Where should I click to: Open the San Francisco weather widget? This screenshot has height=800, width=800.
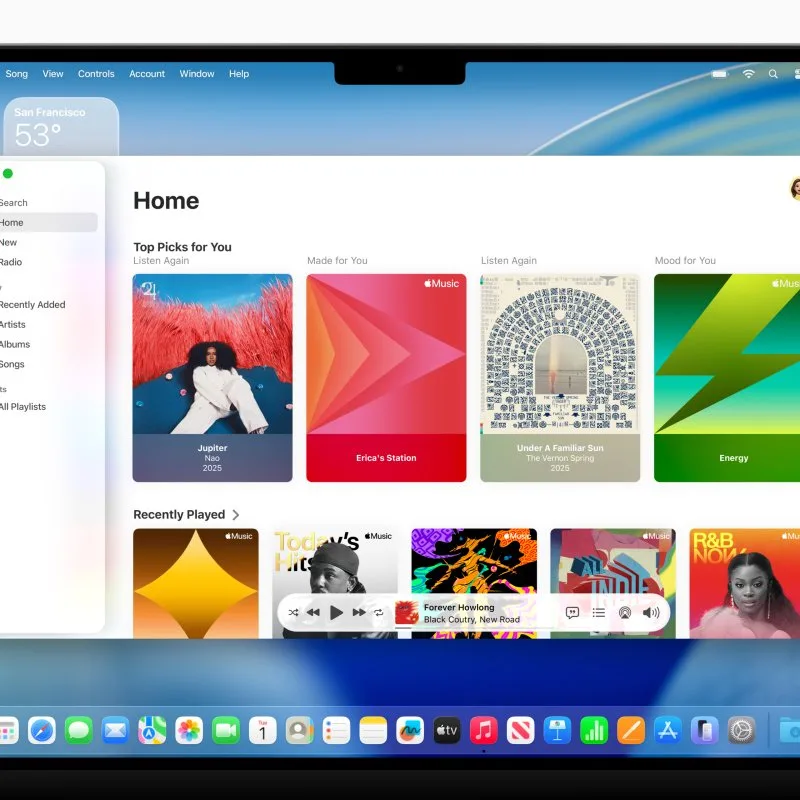pos(61,127)
